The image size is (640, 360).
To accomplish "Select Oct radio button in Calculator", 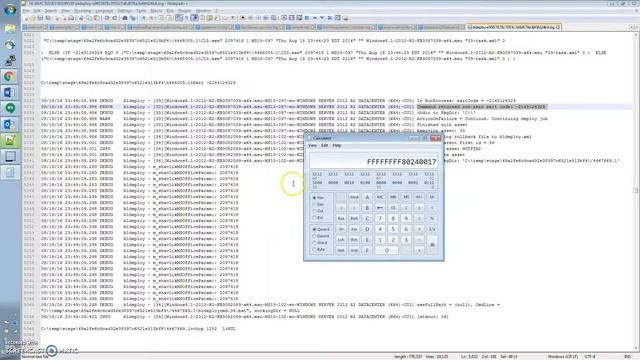I will coord(319,211).
